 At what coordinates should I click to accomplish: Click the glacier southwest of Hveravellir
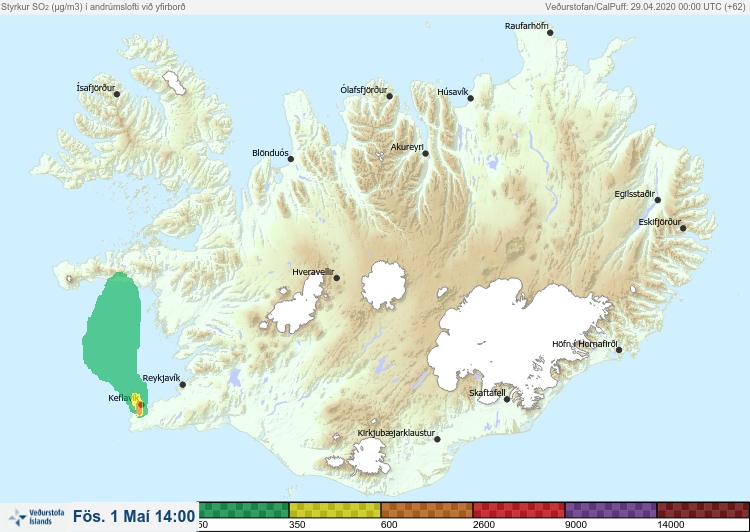click(x=297, y=306)
